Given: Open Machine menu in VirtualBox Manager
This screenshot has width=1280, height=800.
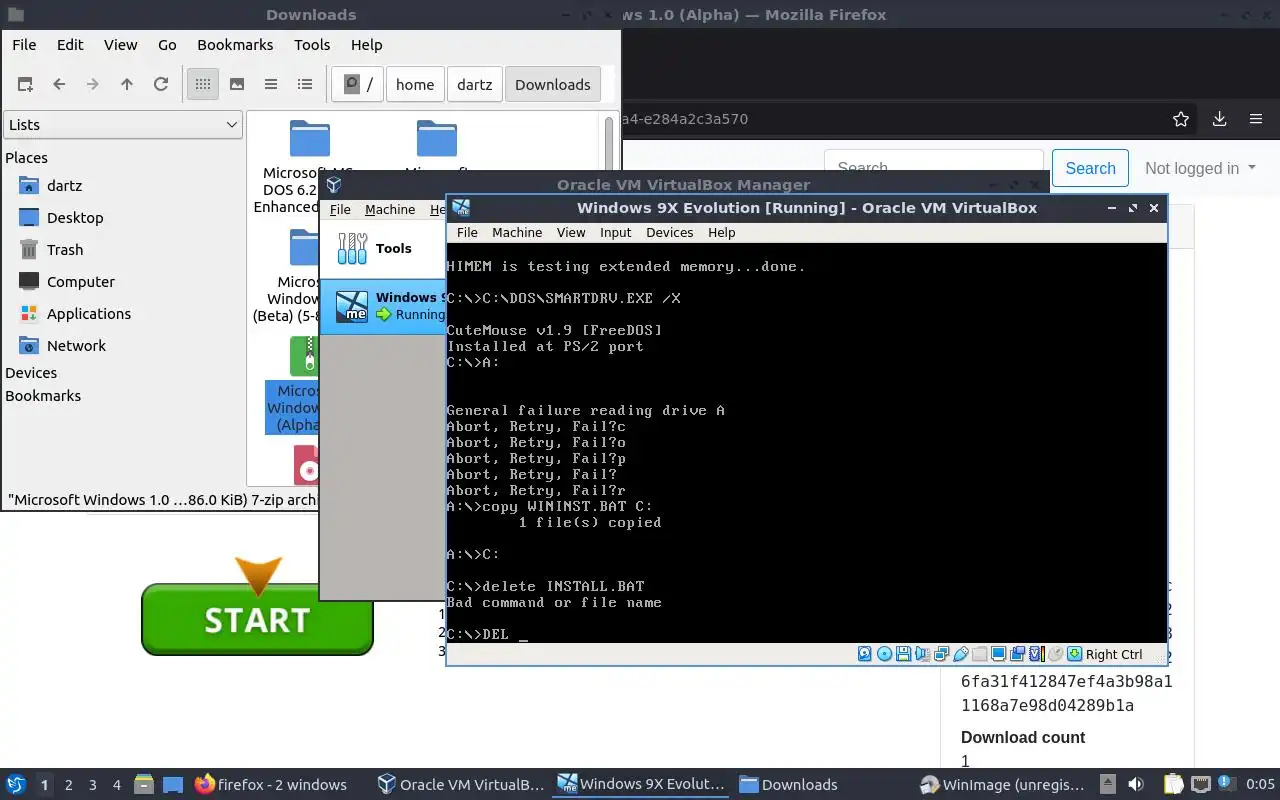Looking at the screenshot, I should point(390,209).
